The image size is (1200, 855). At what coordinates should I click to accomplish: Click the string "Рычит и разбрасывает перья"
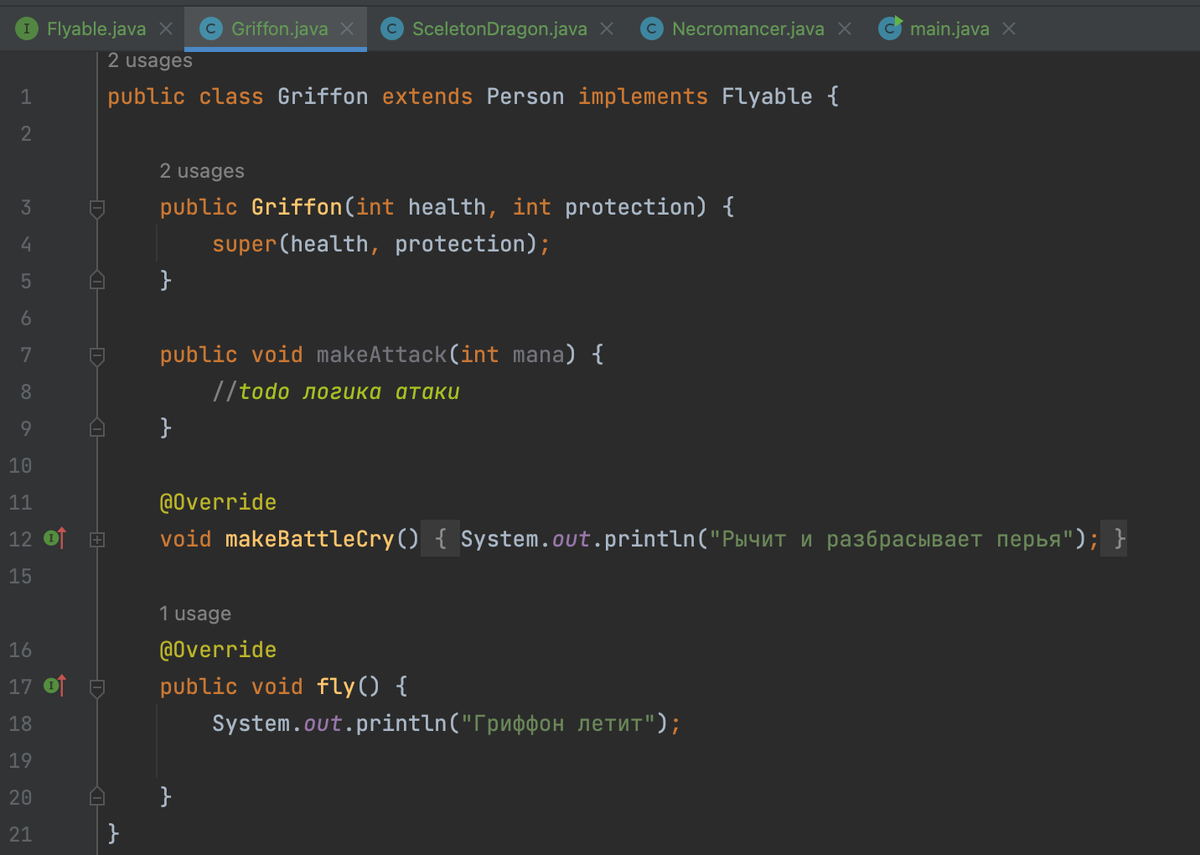click(x=891, y=539)
